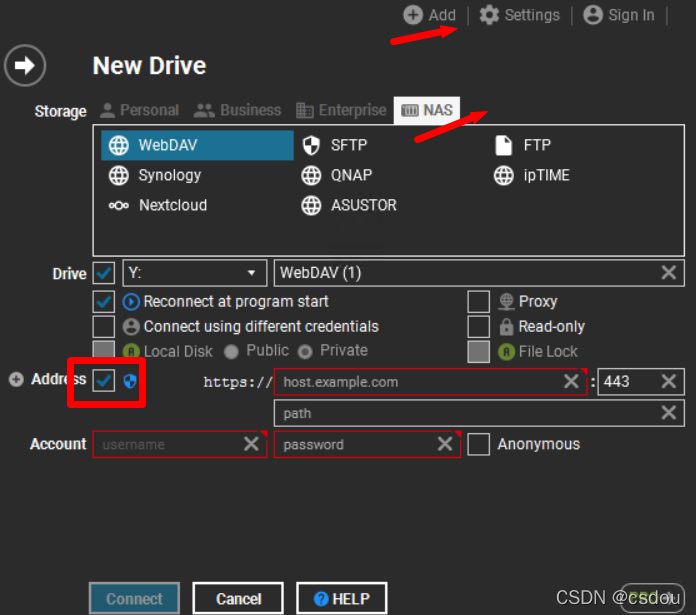Viewport: 696px width, 615px height.
Task: Click the Add text label
Action: click(x=442, y=15)
